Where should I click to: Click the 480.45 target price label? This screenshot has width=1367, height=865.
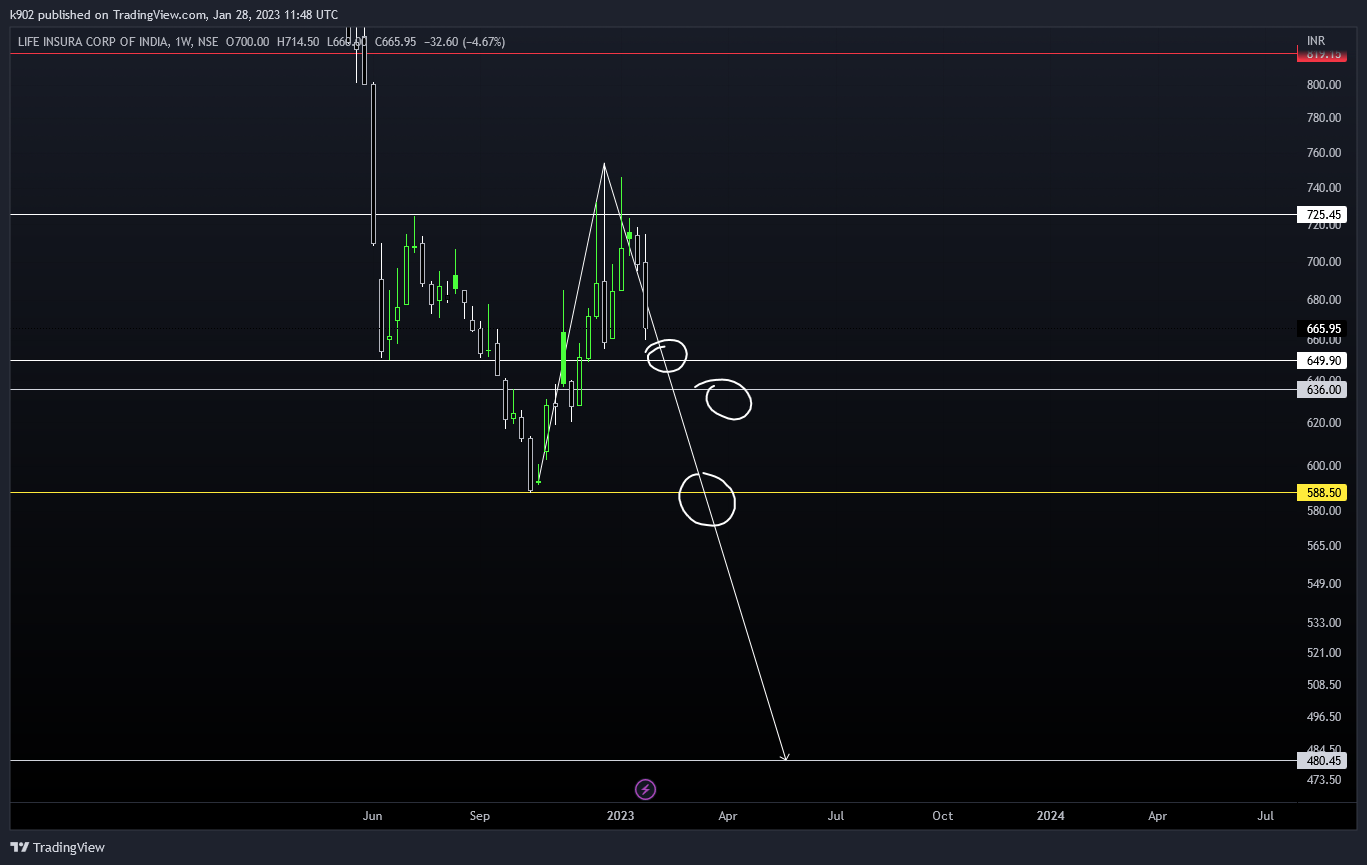tap(1321, 760)
